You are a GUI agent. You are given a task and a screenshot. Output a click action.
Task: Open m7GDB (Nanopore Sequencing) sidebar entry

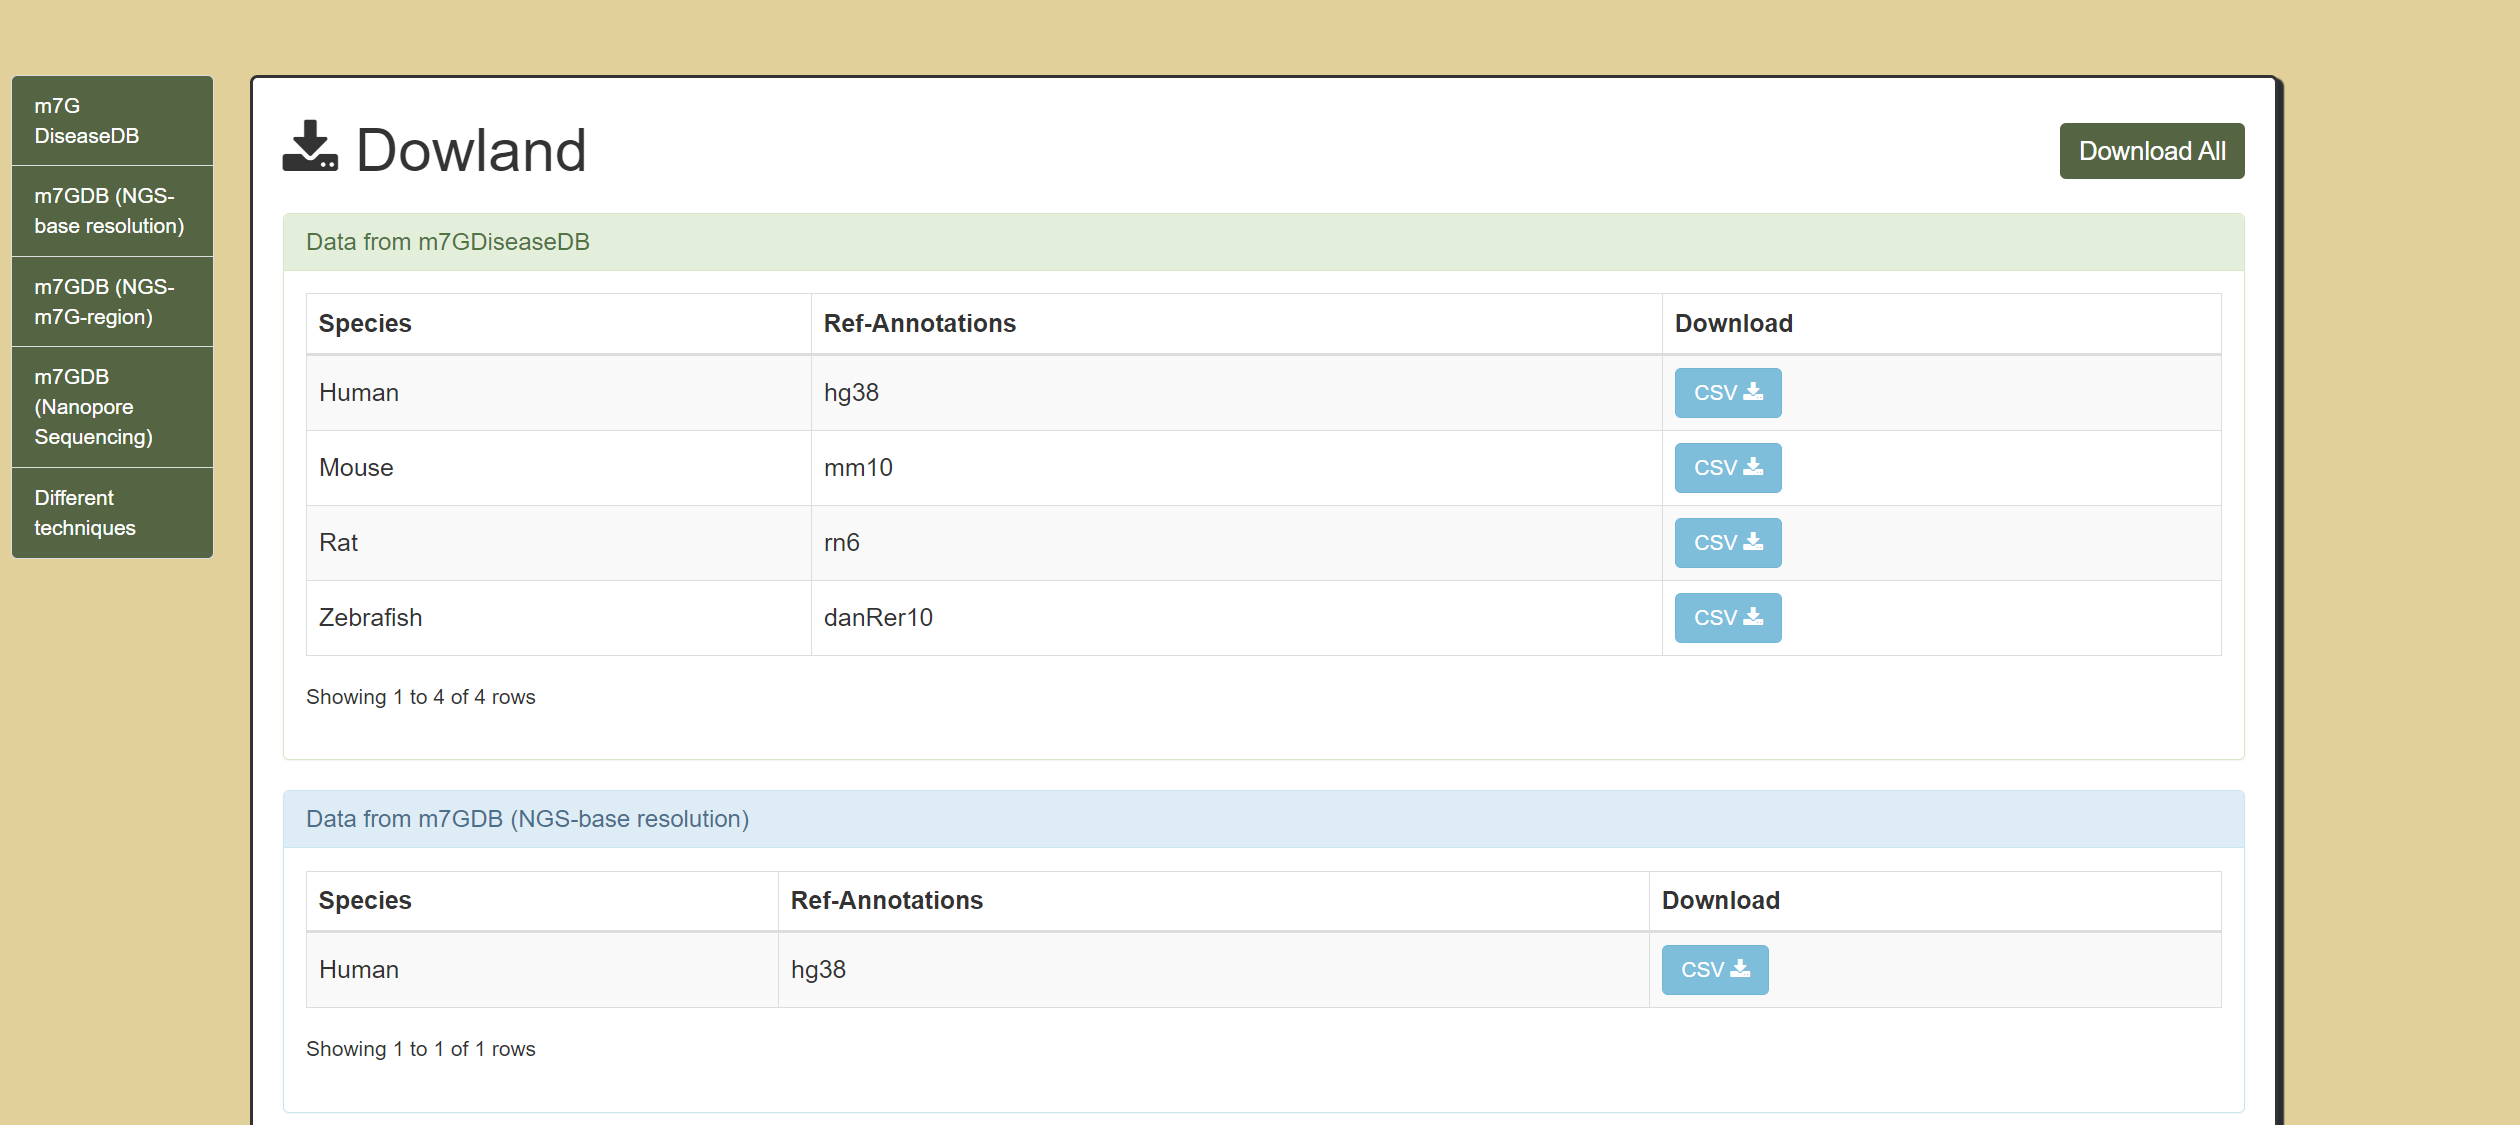[112, 407]
